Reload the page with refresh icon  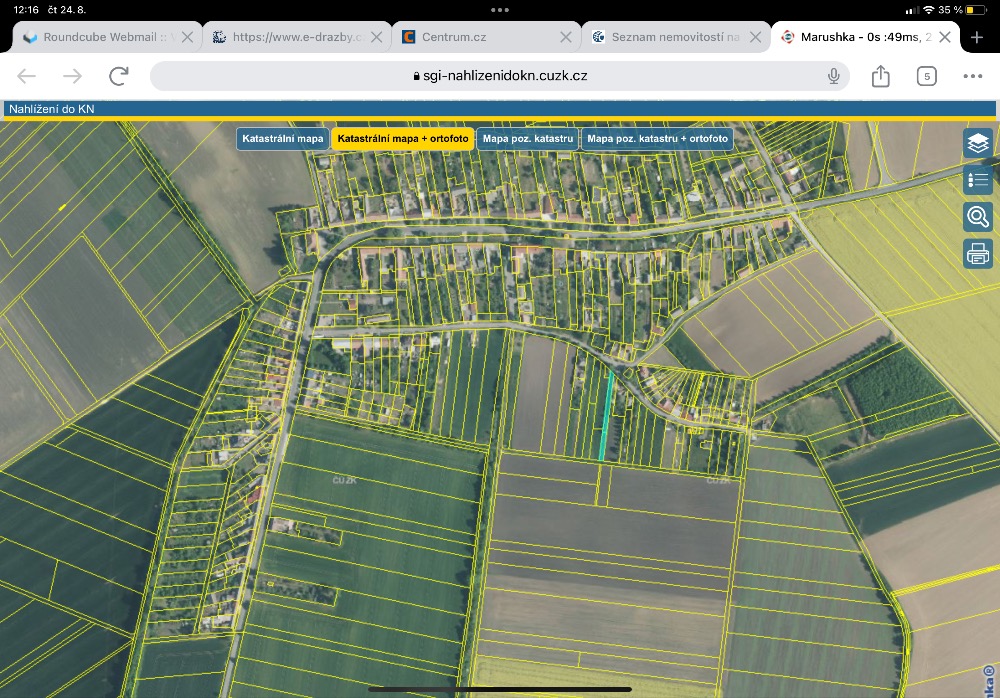coord(119,76)
